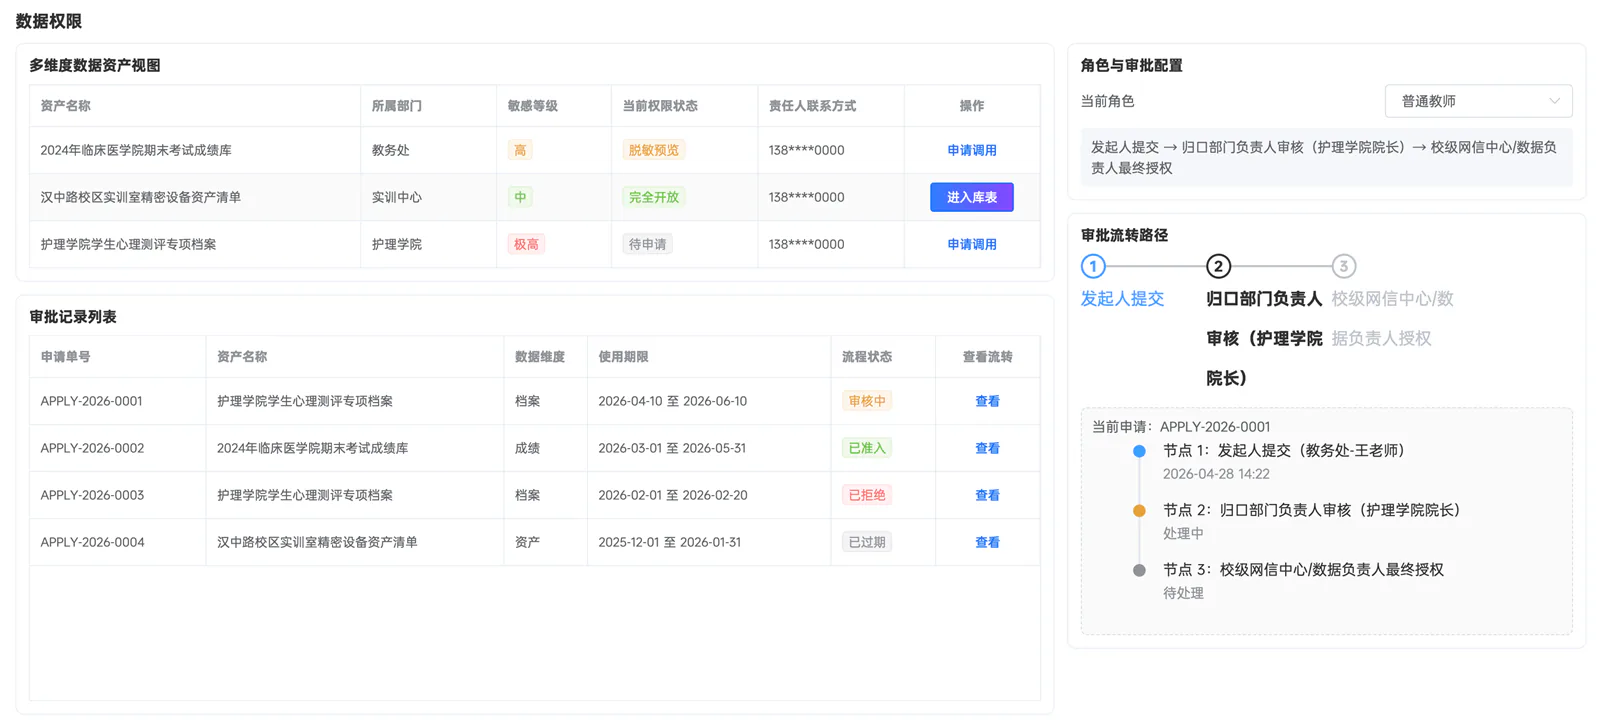Click application number APPLY-2026-0003
The image size is (1600, 720).
tap(92, 495)
